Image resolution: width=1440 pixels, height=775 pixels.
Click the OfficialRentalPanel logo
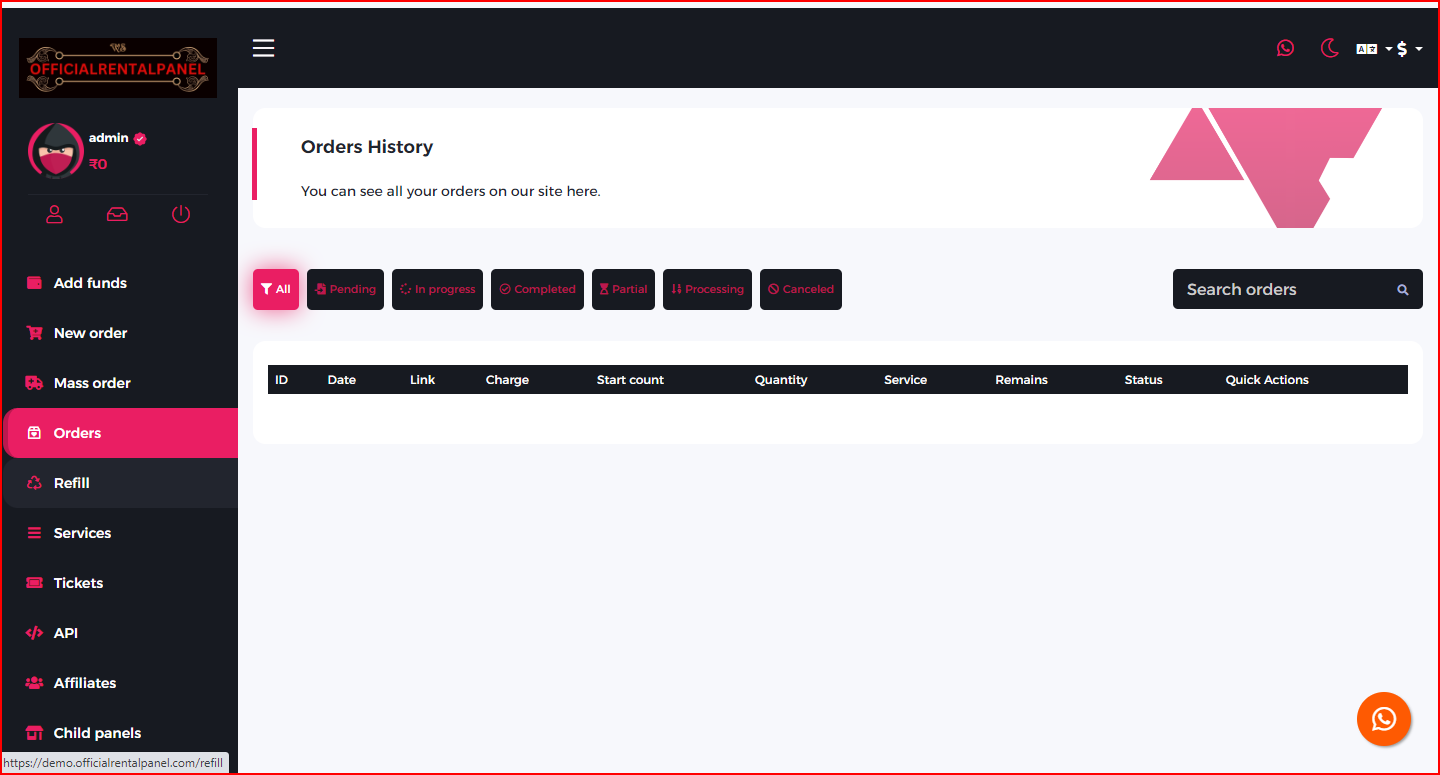click(117, 67)
